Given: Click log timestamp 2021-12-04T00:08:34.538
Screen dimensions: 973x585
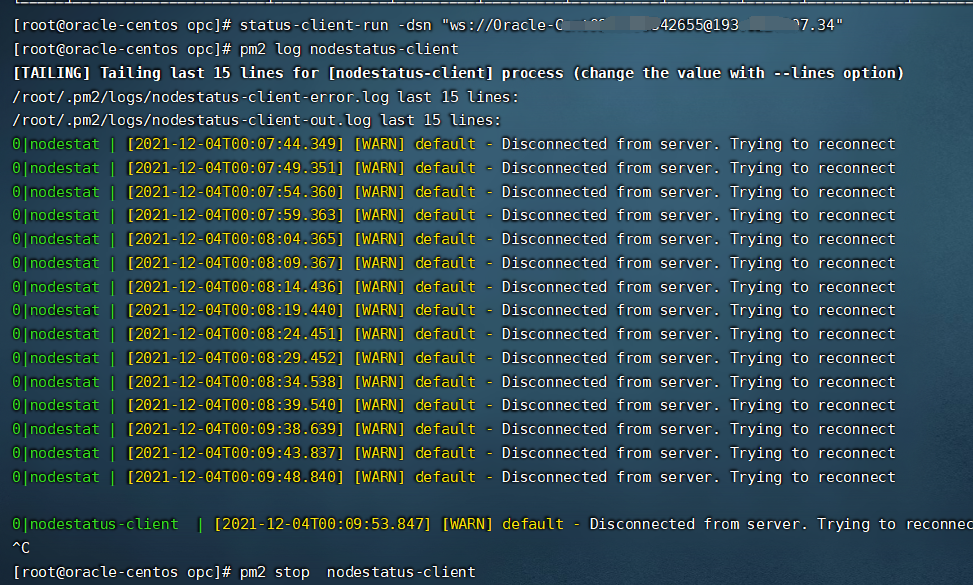Looking at the screenshot, I should 235,382.
